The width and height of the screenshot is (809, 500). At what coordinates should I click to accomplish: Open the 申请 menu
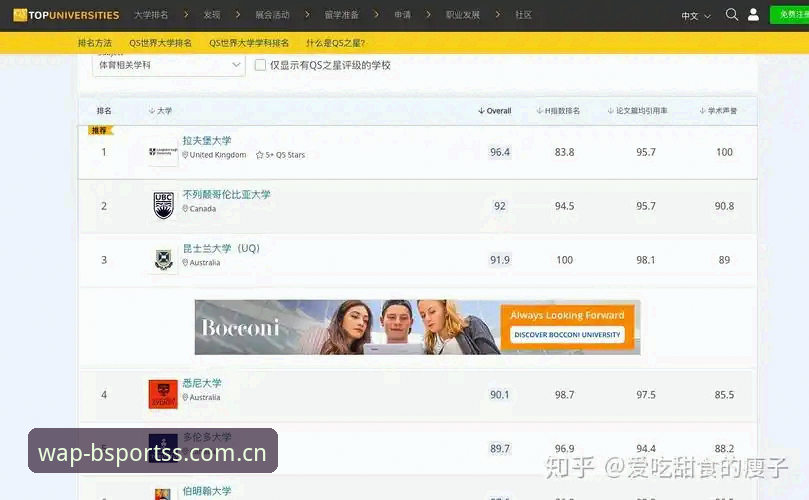(x=403, y=15)
